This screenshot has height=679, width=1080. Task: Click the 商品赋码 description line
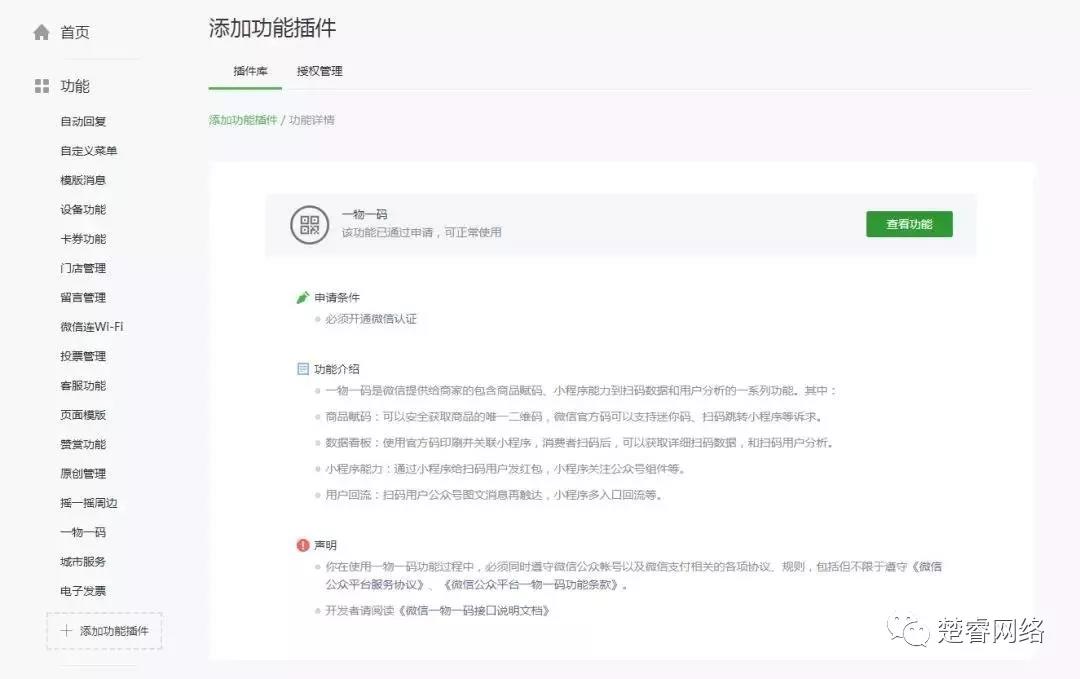click(574, 417)
